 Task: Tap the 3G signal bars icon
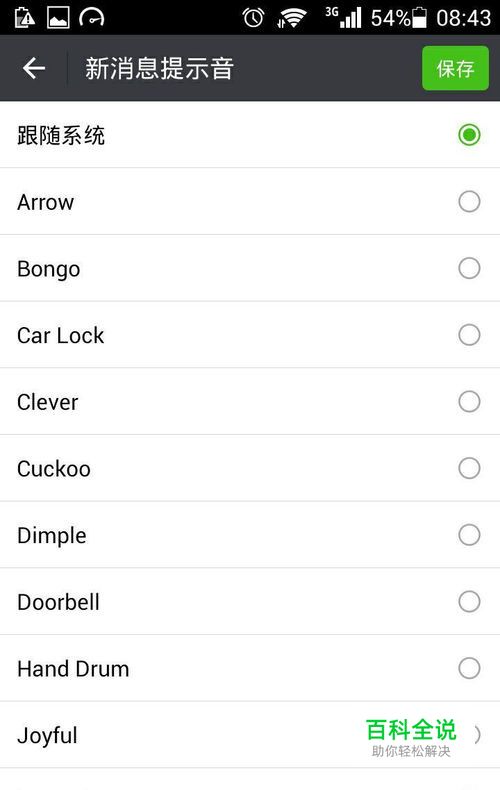coord(344,18)
